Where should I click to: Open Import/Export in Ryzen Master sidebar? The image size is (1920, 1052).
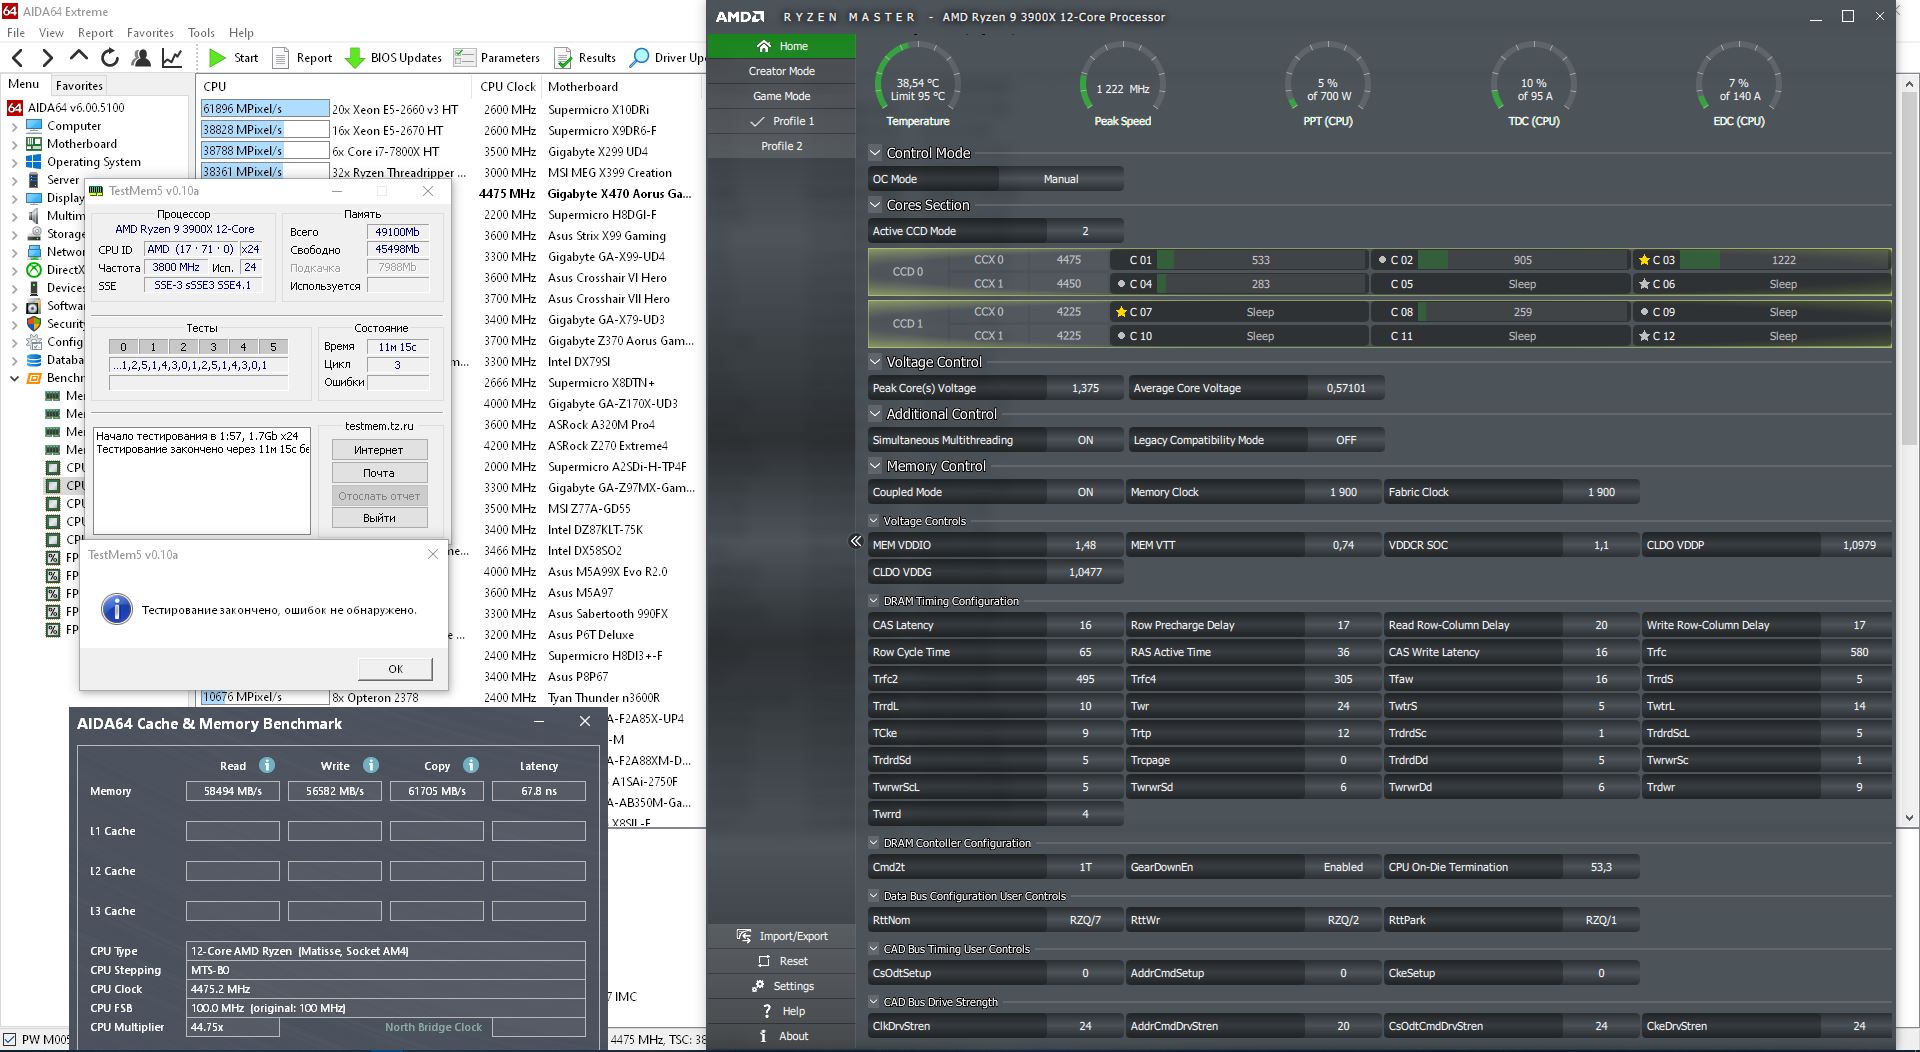[782, 936]
